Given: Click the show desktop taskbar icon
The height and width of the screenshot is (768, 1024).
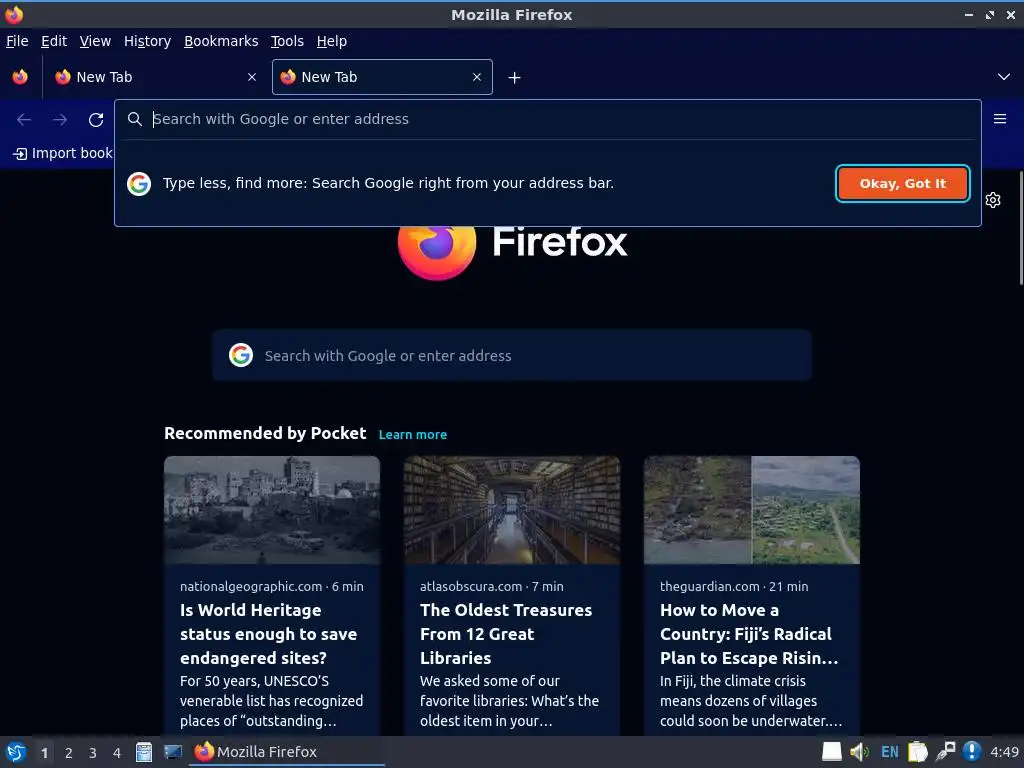Looking at the screenshot, I should tap(173, 752).
